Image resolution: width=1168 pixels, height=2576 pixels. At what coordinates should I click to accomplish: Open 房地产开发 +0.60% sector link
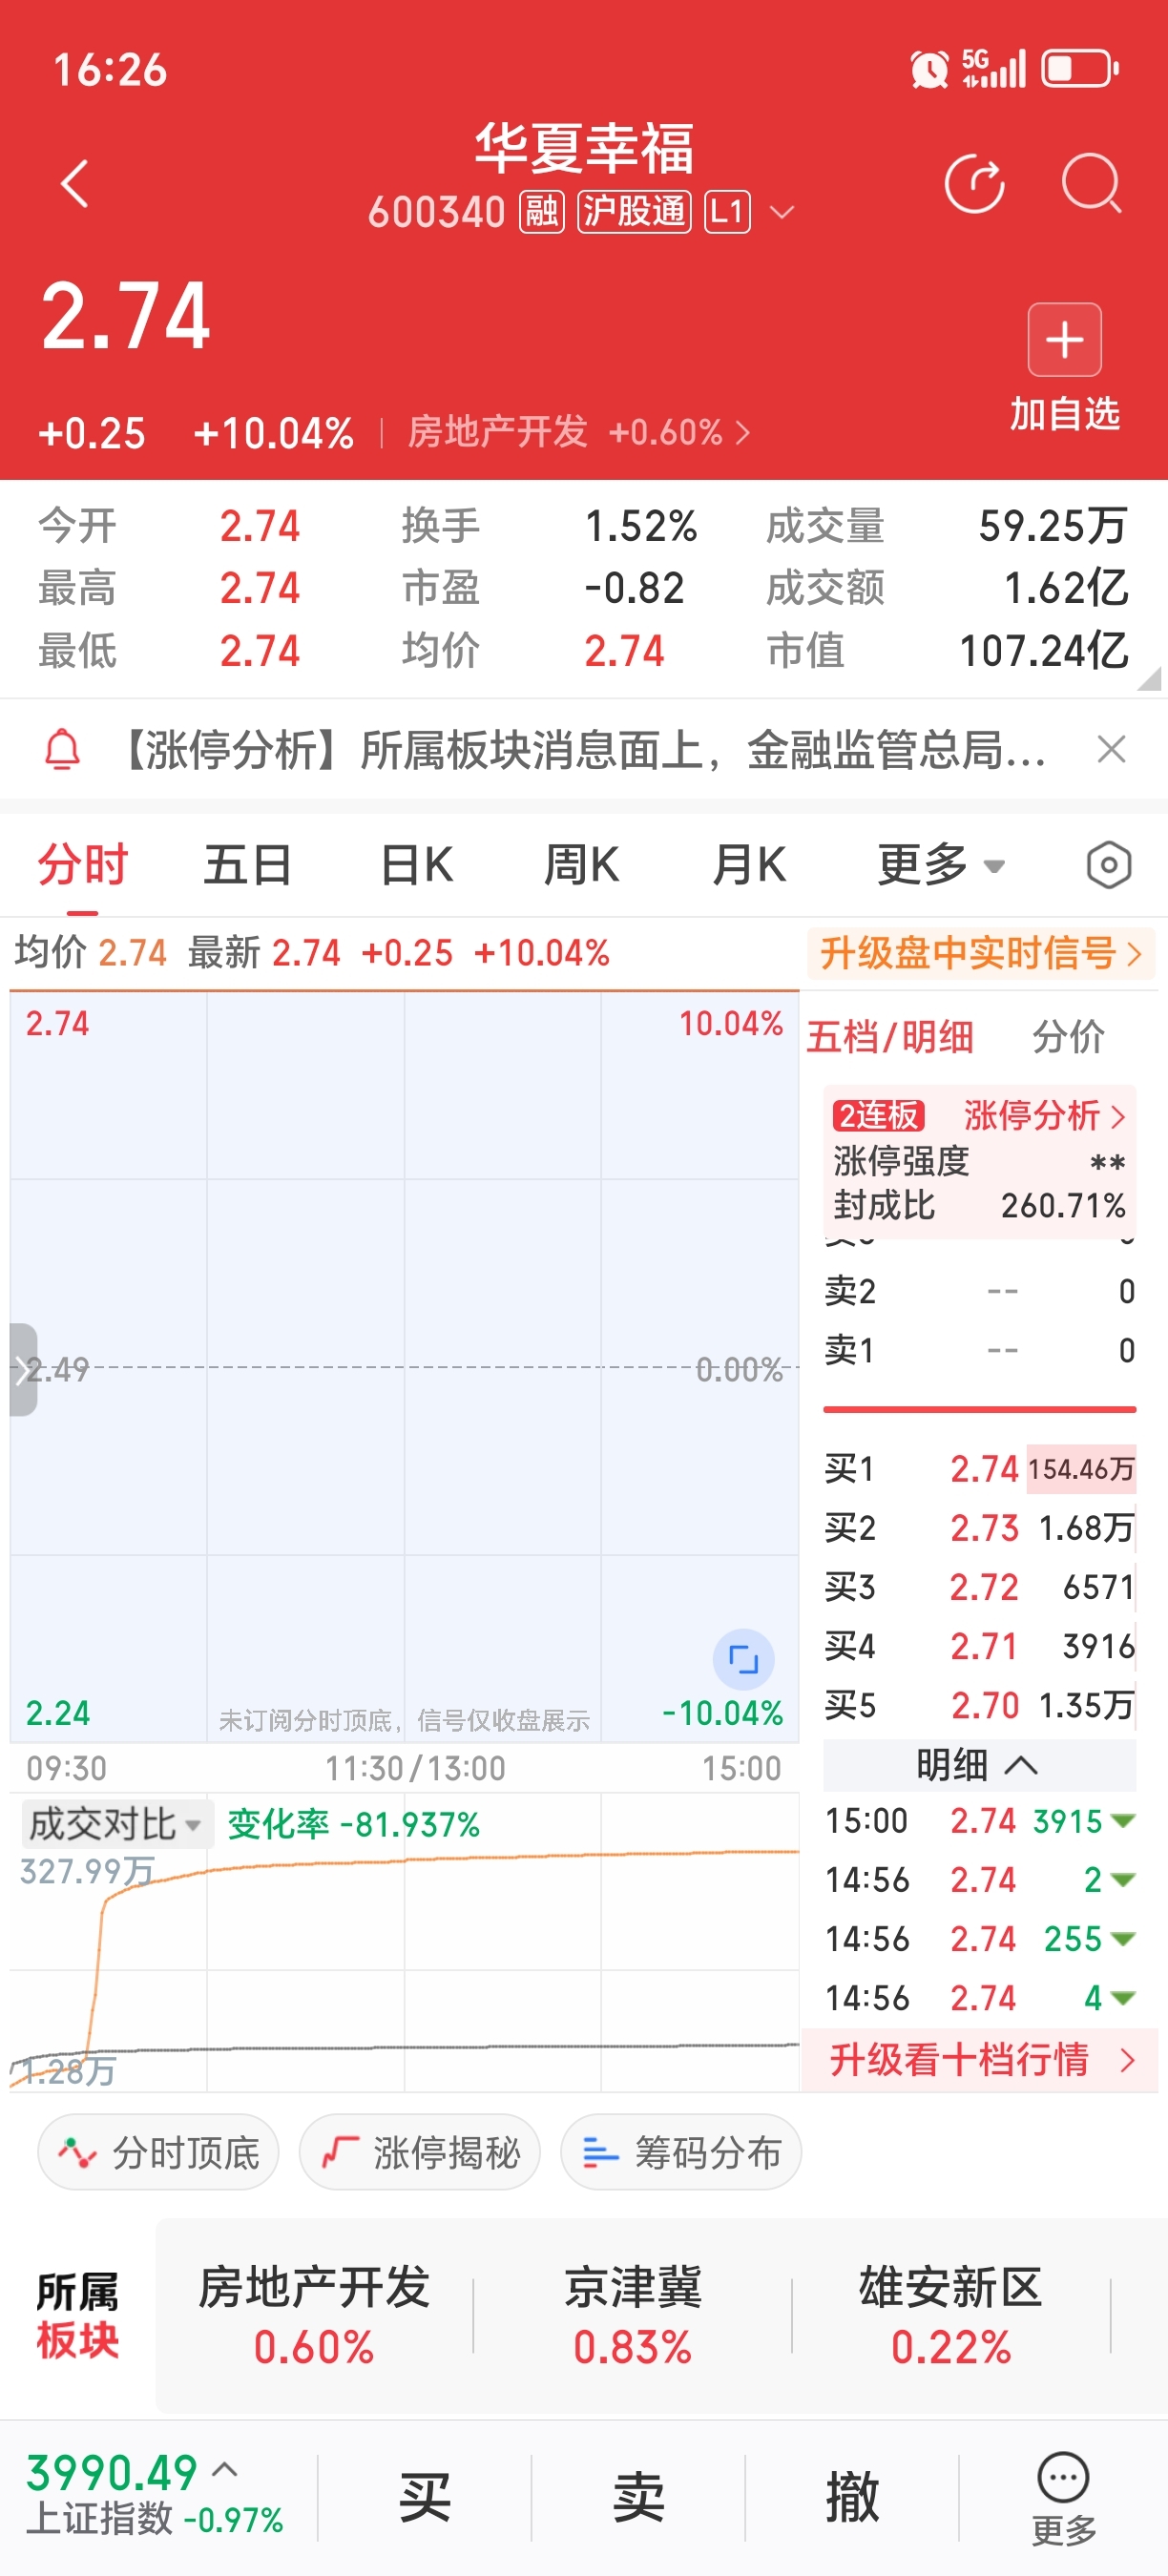coord(578,433)
